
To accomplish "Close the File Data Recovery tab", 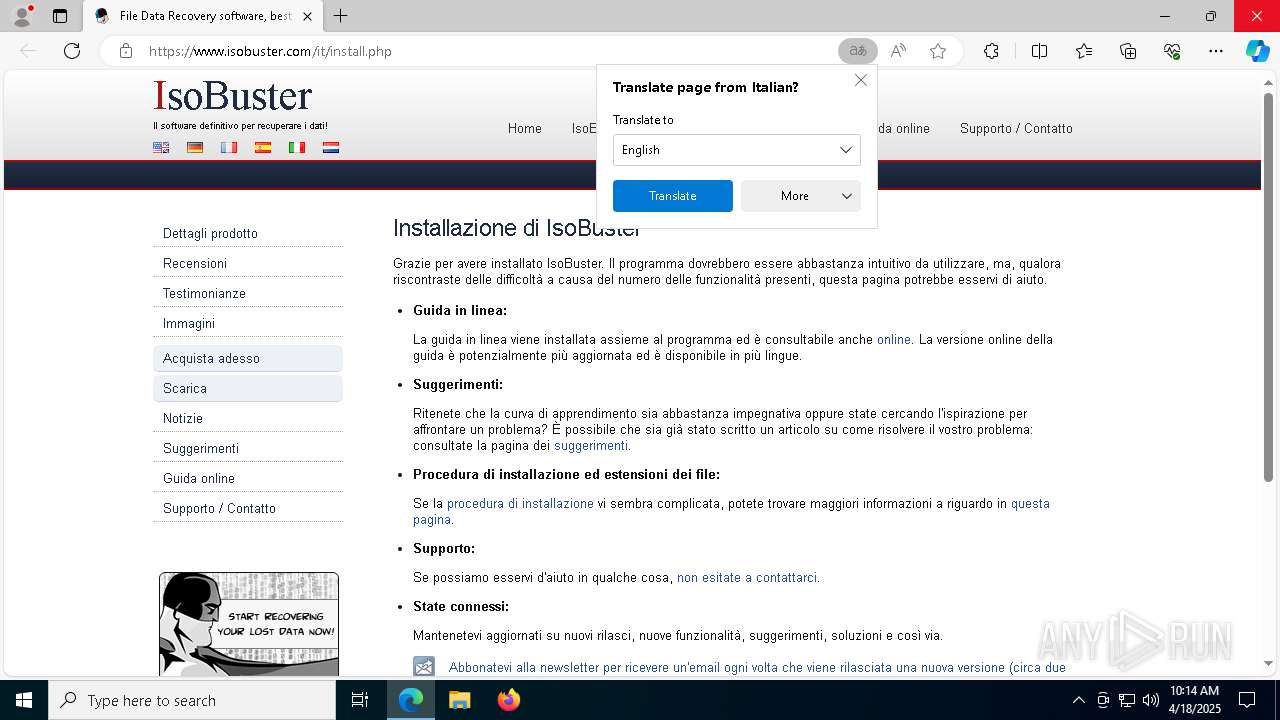I will [307, 16].
